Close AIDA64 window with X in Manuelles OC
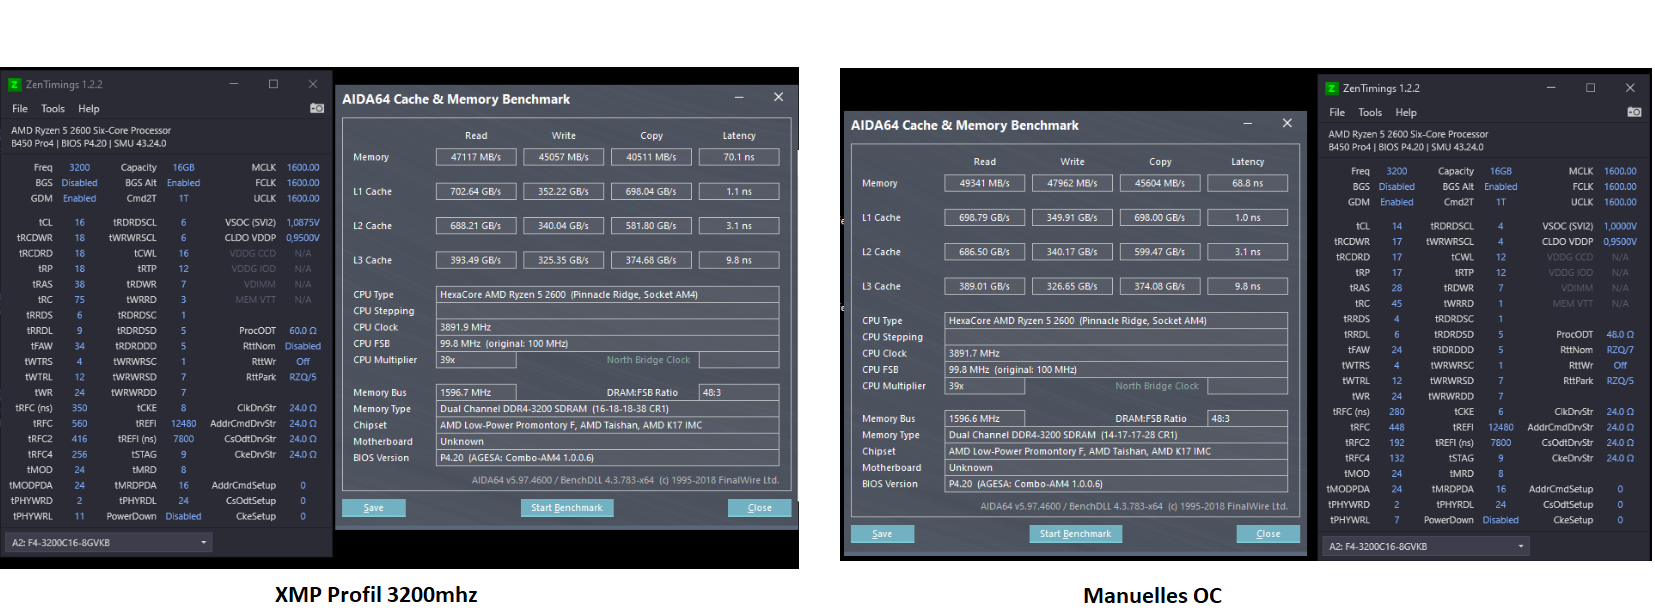This screenshot has height=613, width=1655. coord(1287,123)
